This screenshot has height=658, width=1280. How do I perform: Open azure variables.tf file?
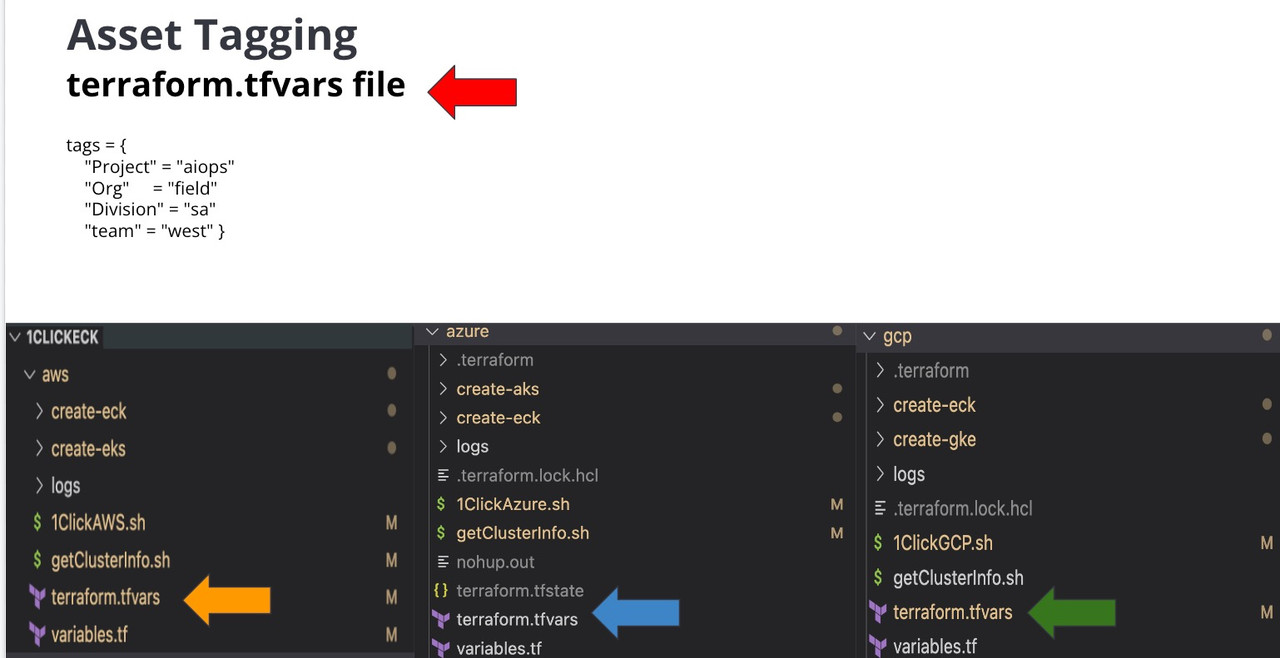[x=499, y=648]
